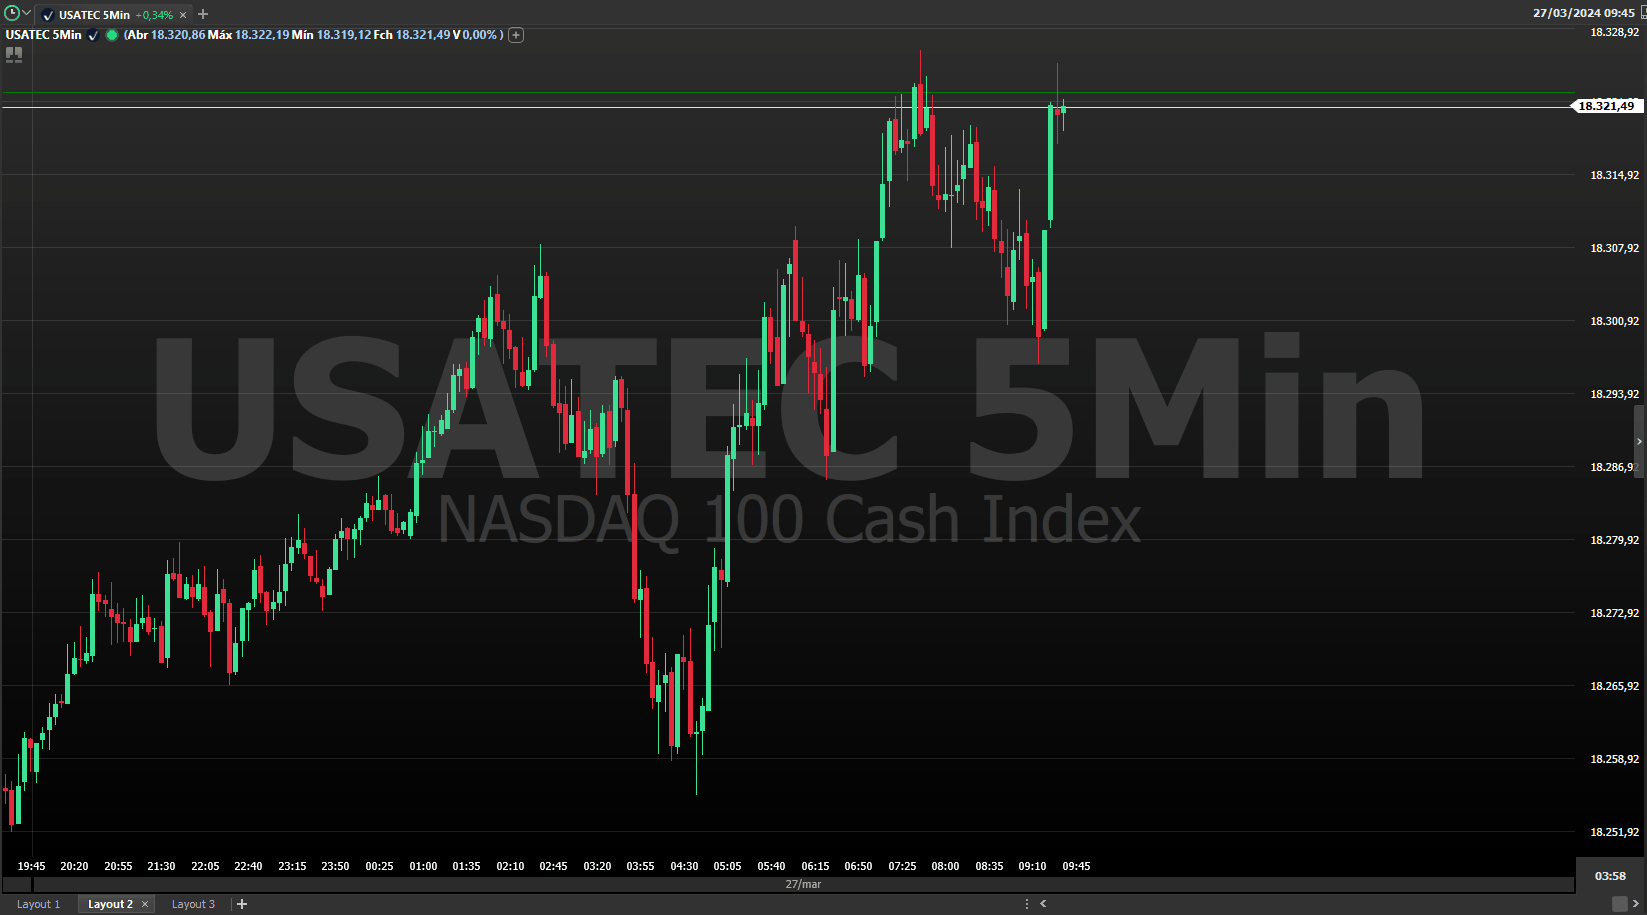Screen dimensions: 1647x915
Task: Click the USATEC 5Min chart title label
Action: [x=44, y=35]
